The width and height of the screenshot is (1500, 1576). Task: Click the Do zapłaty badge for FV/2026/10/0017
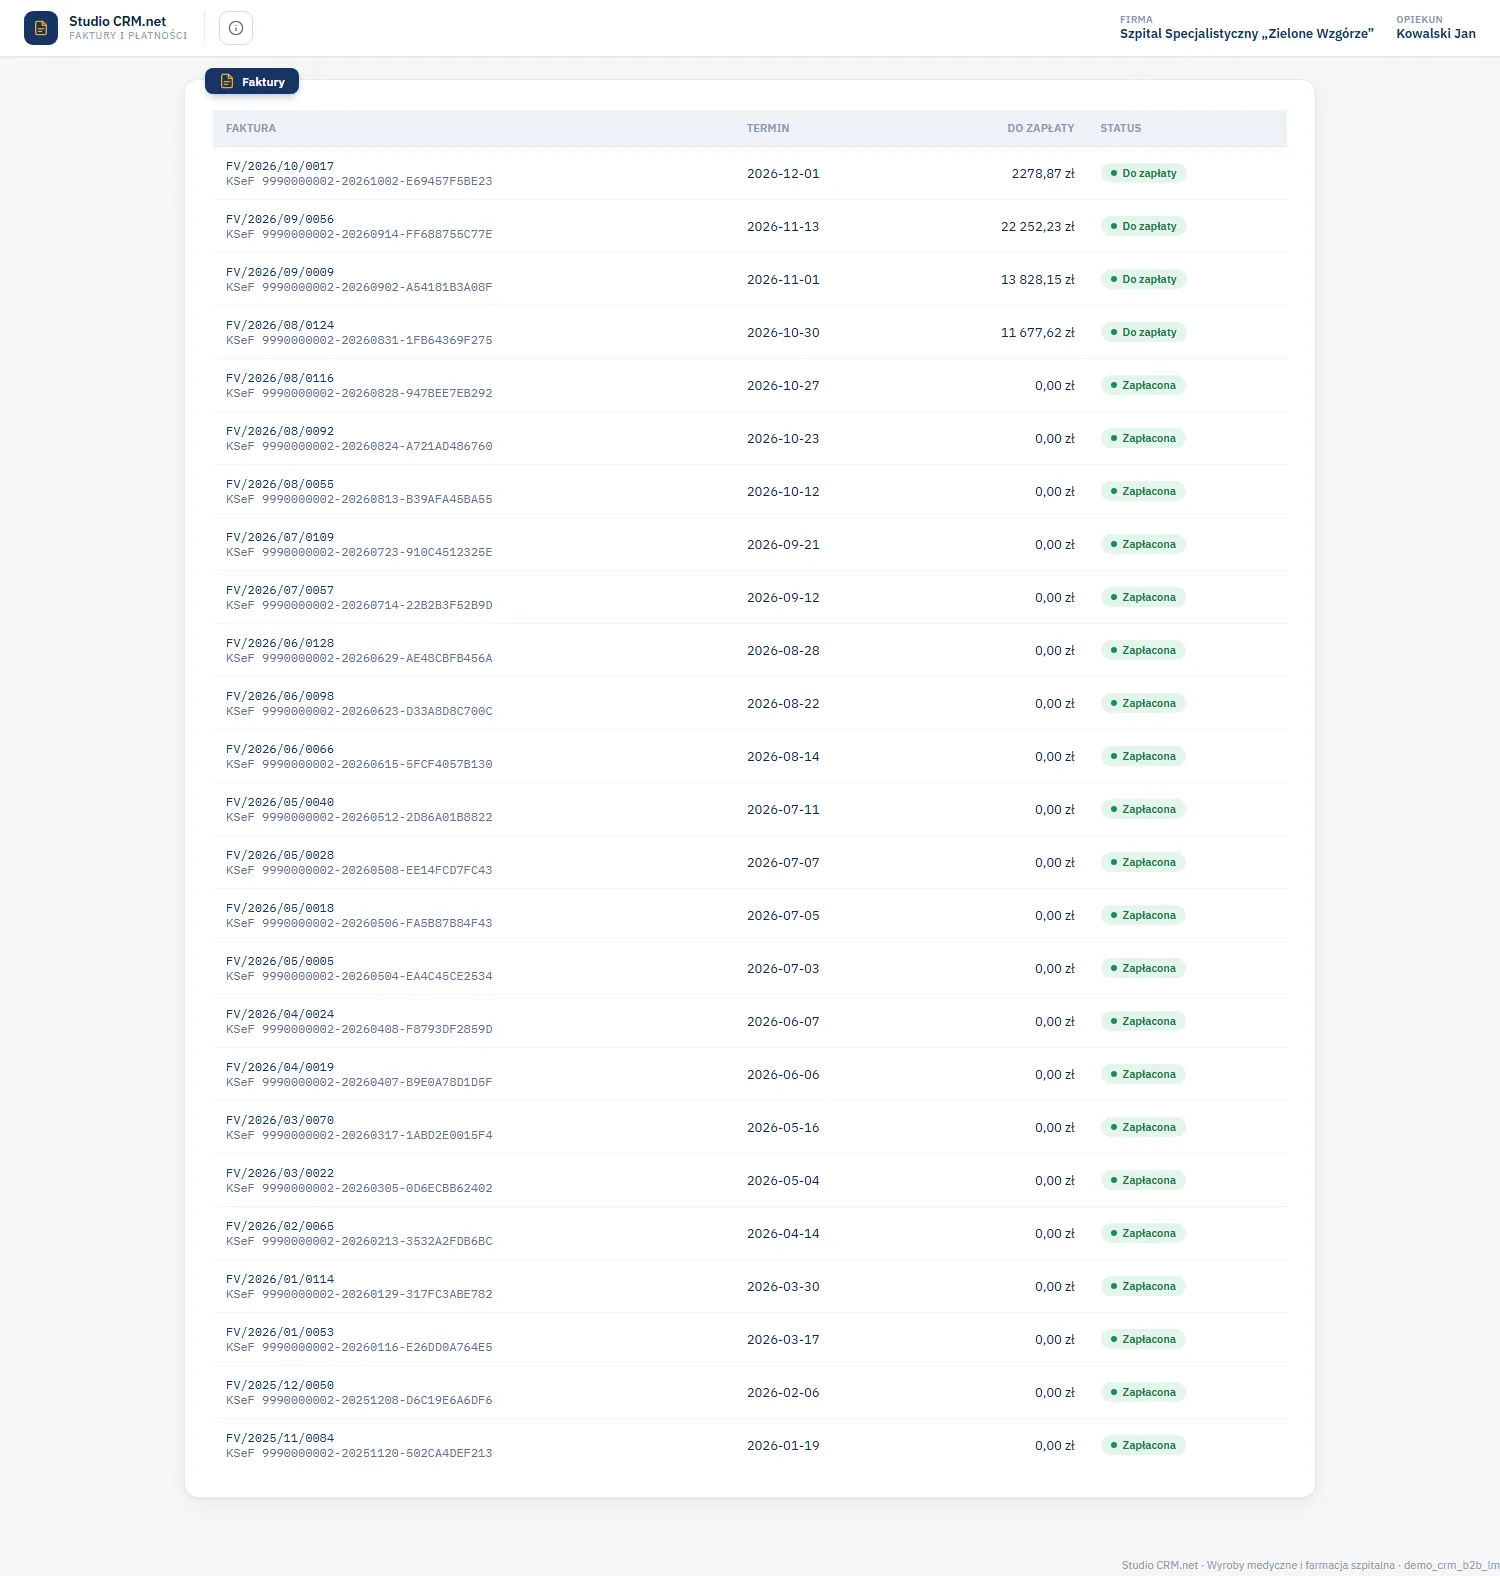coord(1143,173)
